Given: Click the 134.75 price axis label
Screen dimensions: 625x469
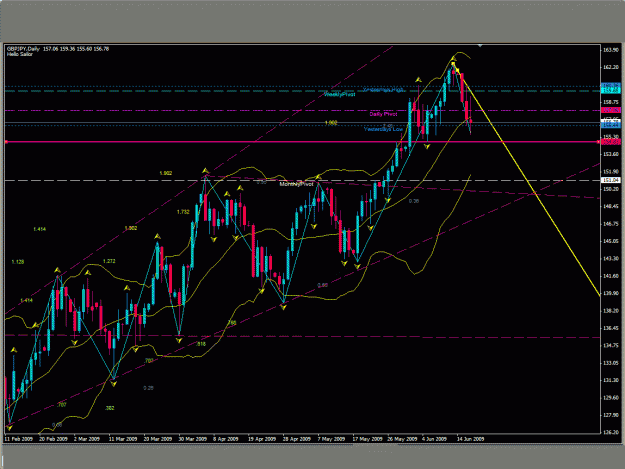Looking at the screenshot, I should pyautogui.click(x=611, y=345).
